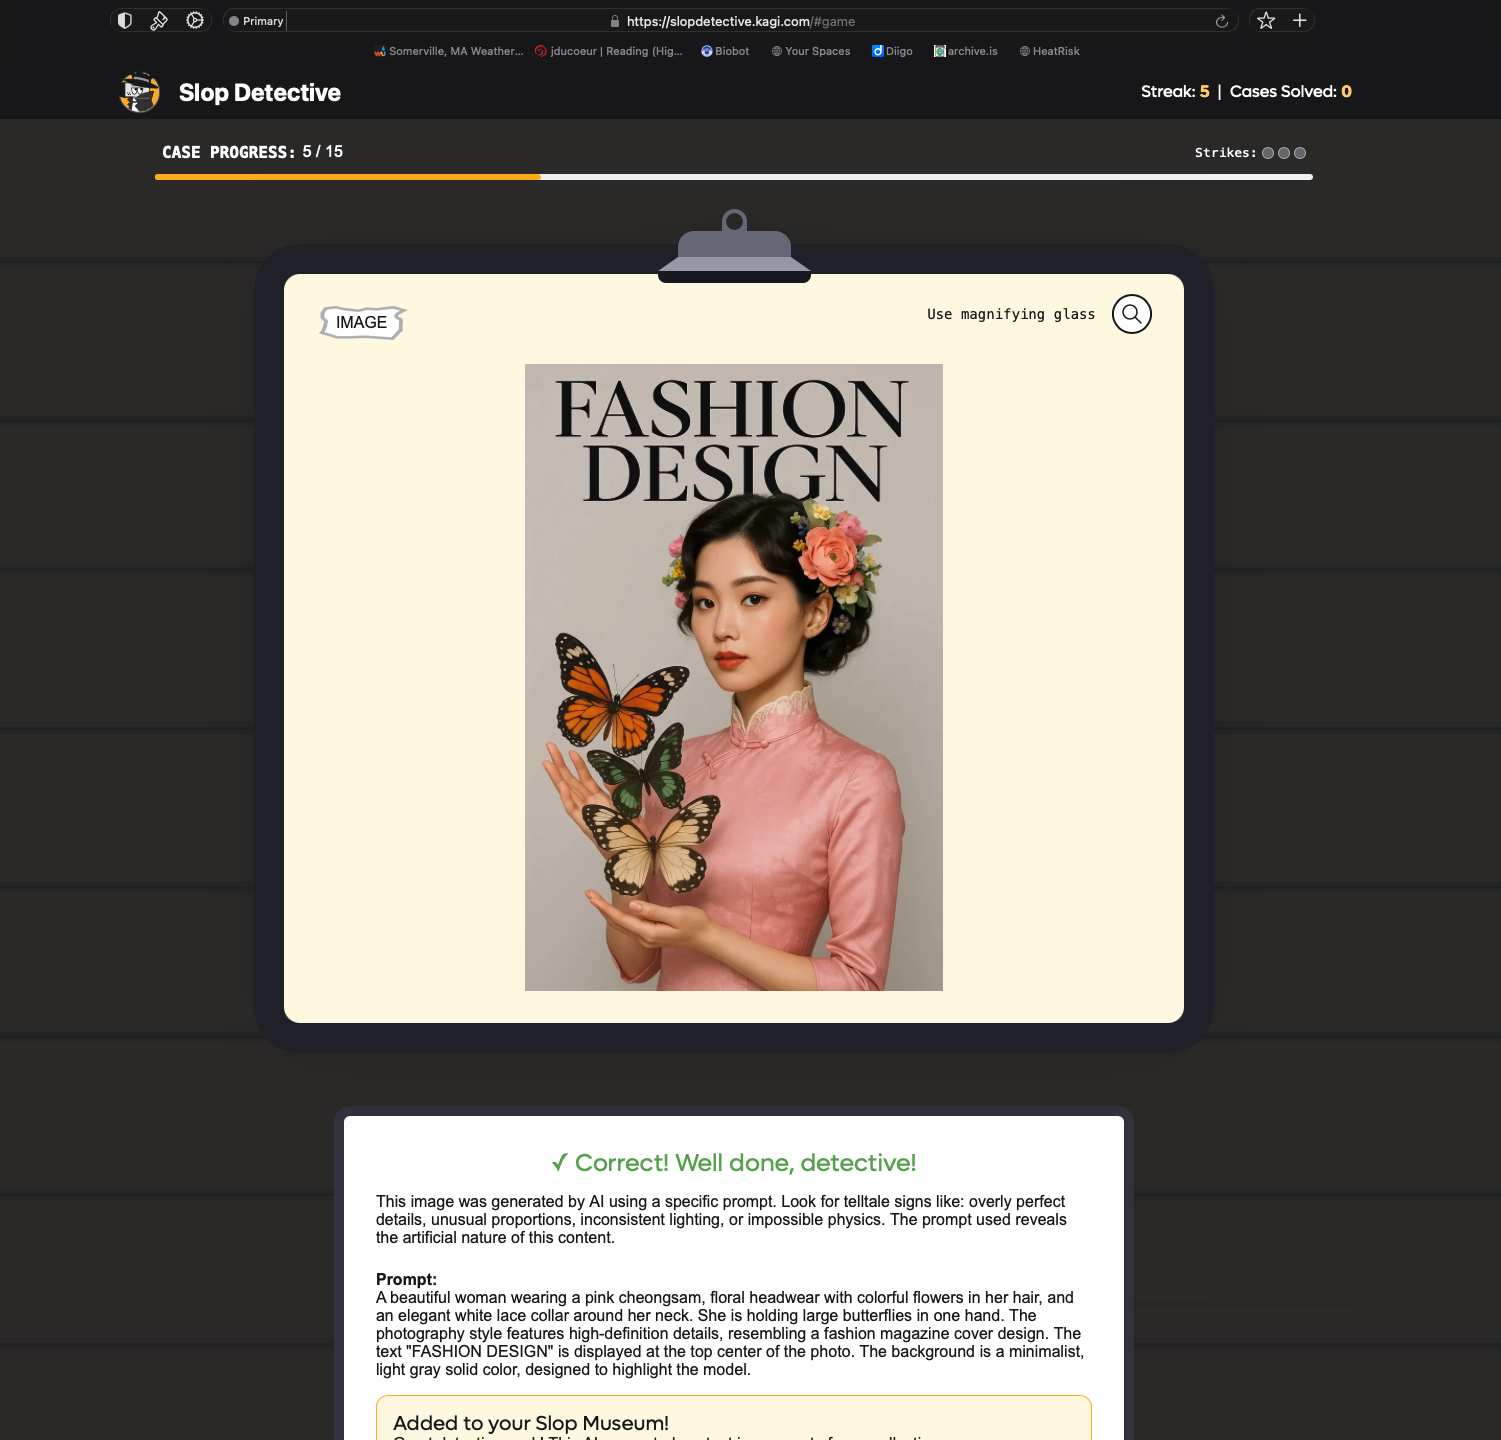Open the Primary profile selector
1501x1440 pixels.
tap(256, 21)
